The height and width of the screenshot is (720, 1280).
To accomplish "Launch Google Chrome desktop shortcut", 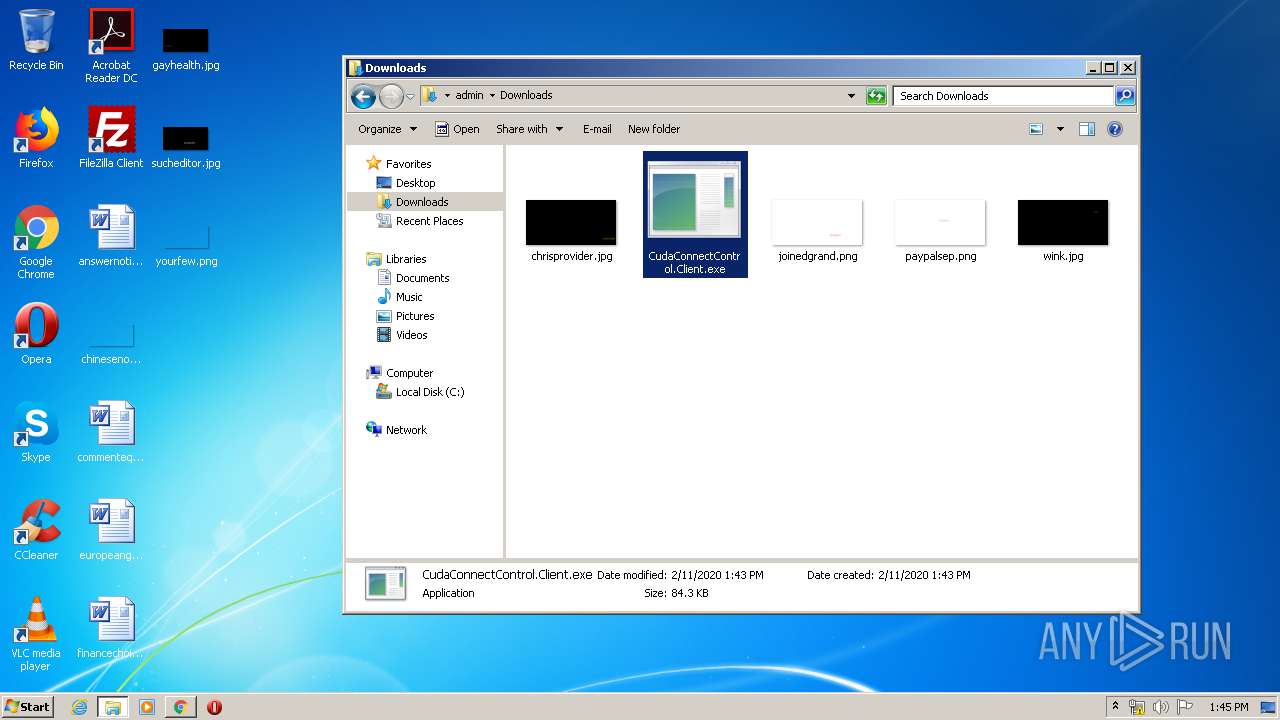I will click(36, 242).
